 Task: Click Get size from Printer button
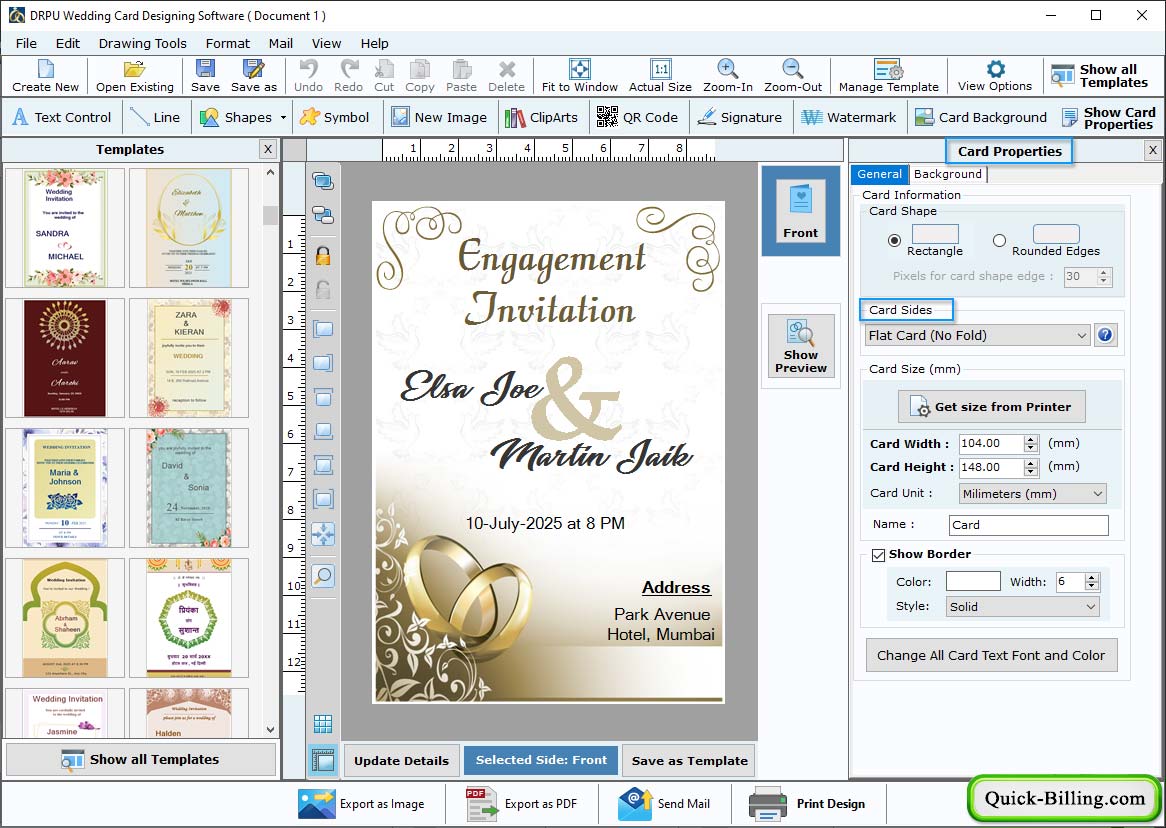point(991,407)
